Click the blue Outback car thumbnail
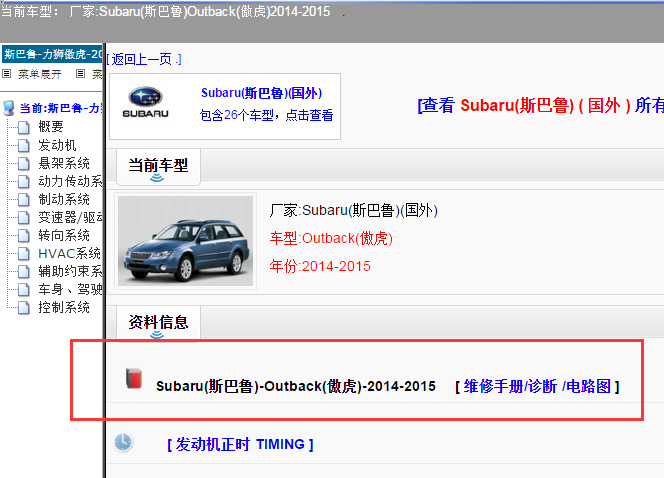 pos(186,241)
